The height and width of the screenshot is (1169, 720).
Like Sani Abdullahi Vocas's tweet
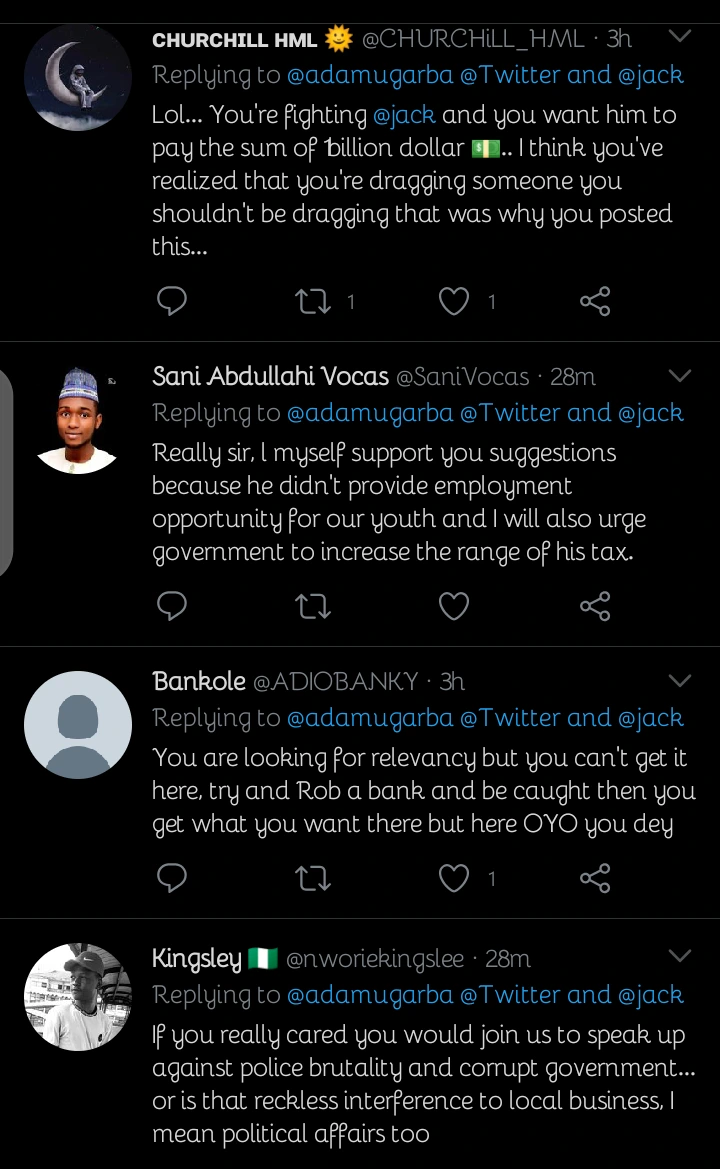click(454, 605)
